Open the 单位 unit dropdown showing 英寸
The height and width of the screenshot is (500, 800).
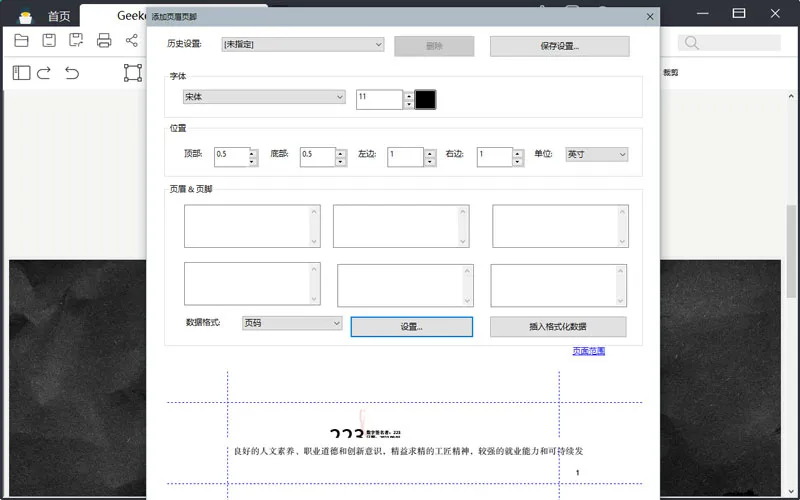coord(596,154)
